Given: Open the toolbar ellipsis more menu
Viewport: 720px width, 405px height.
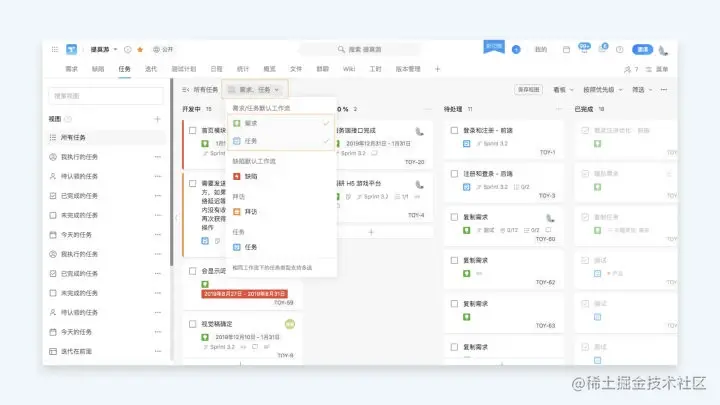Looking at the screenshot, I should pos(664,90).
